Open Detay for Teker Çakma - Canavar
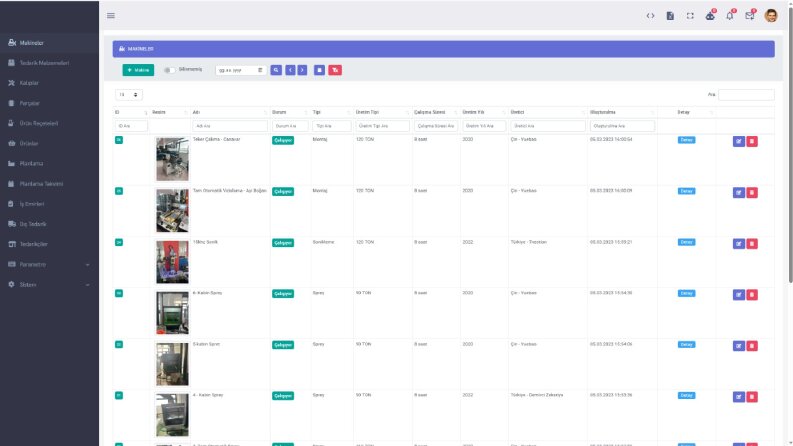The width and height of the screenshot is (793, 446). coord(686,140)
